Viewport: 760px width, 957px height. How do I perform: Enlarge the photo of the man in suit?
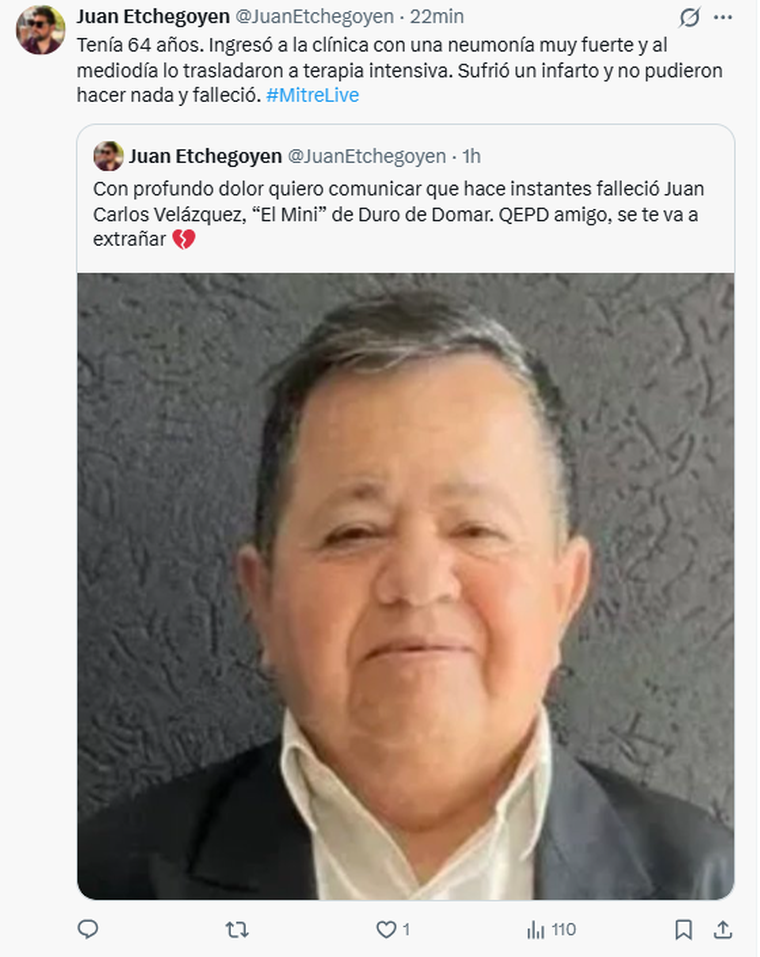click(x=405, y=586)
